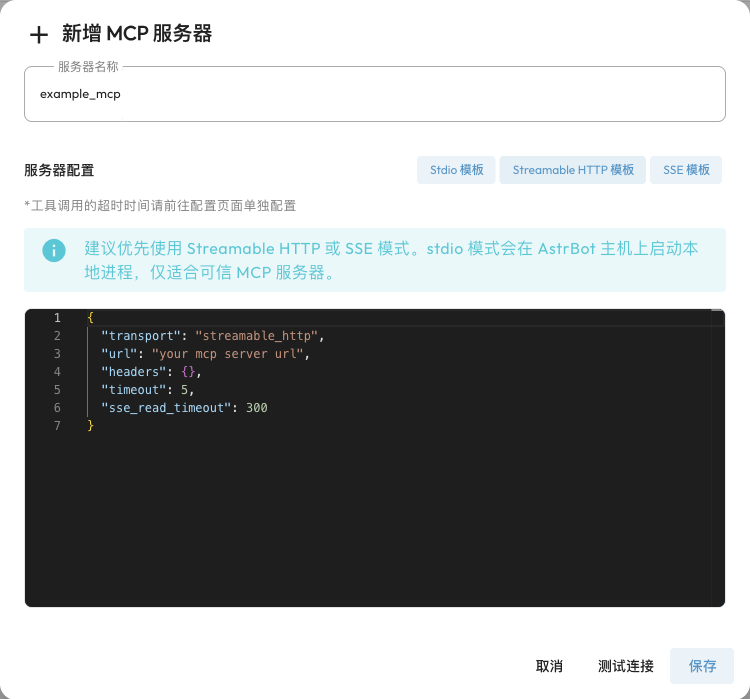Screen dimensions: 750x699
Task: Click line number 7 in the editor gutter
Action: tap(57, 426)
